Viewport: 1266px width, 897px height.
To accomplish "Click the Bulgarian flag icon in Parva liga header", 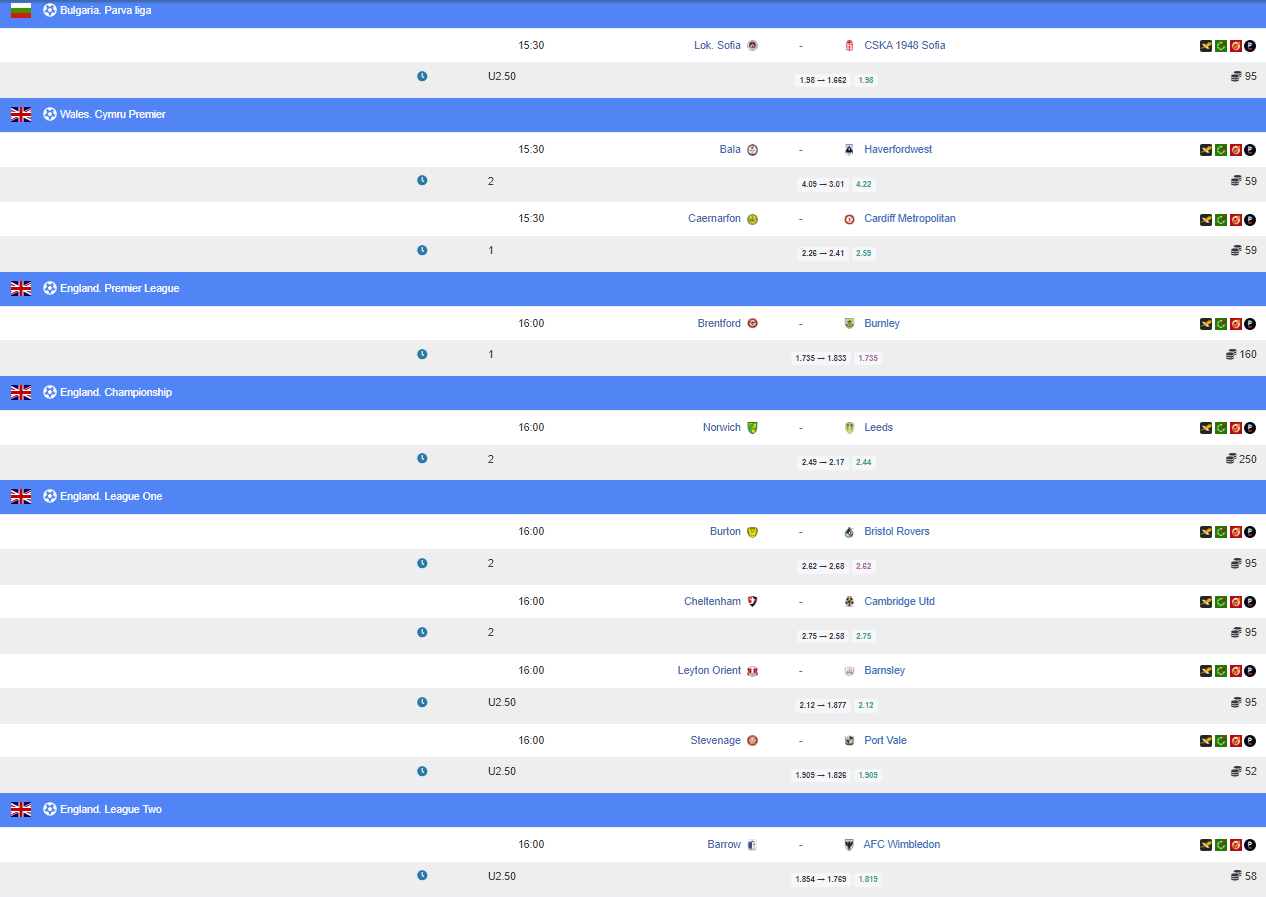I will [21, 10].
